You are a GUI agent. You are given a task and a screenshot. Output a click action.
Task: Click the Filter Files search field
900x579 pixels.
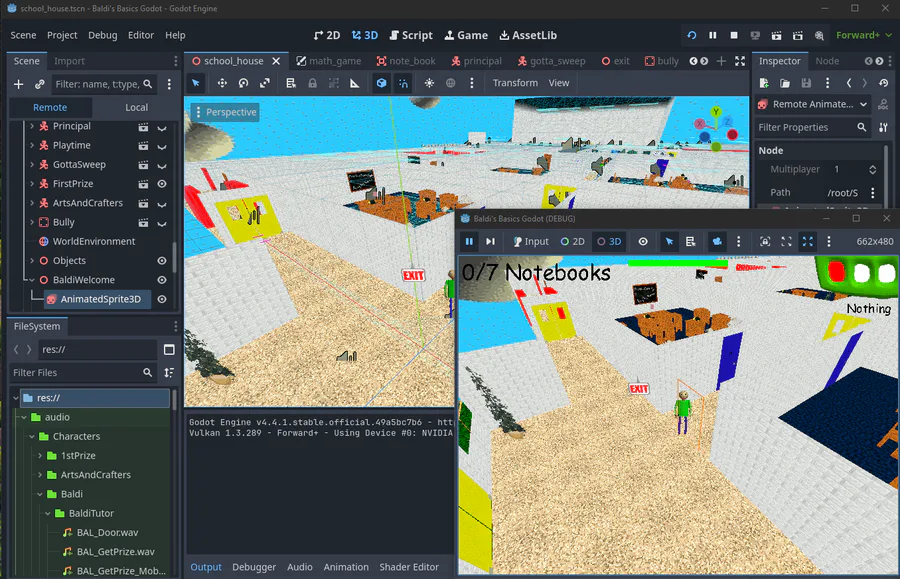83,372
